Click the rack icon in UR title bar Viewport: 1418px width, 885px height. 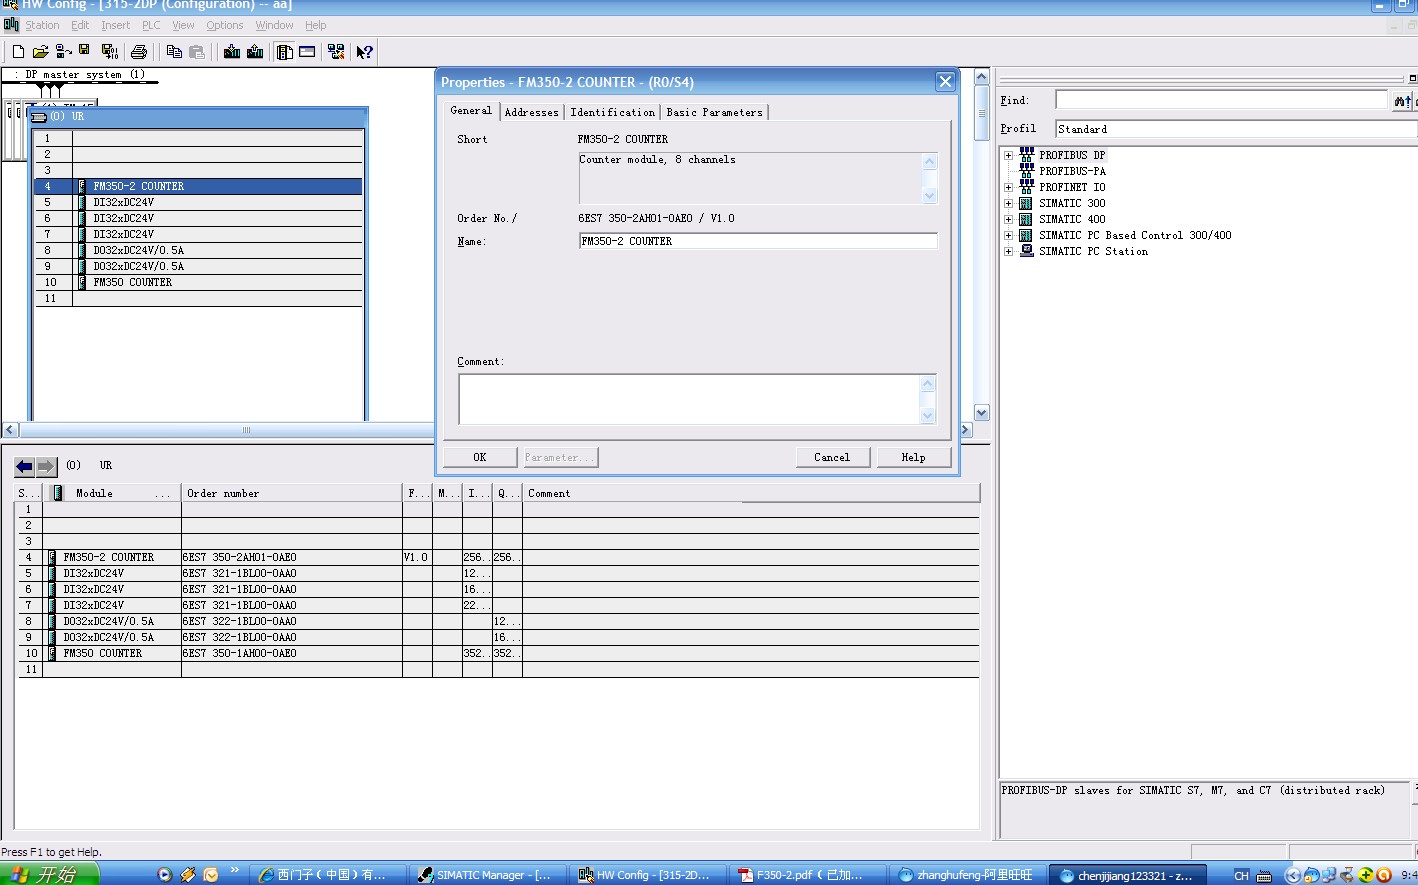point(39,117)
